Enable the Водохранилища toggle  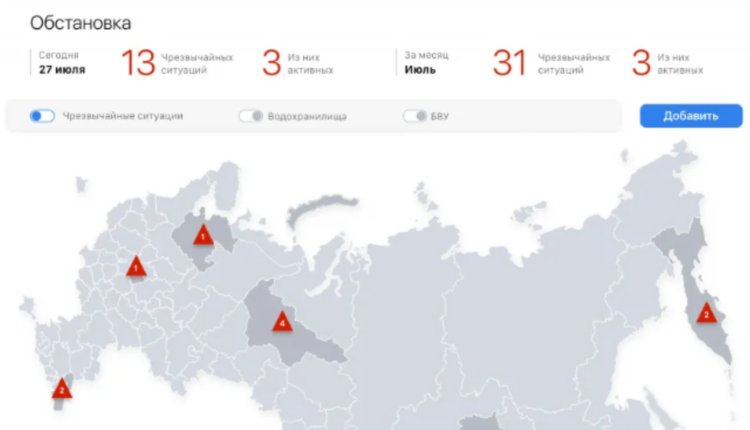tap(251, 116)
